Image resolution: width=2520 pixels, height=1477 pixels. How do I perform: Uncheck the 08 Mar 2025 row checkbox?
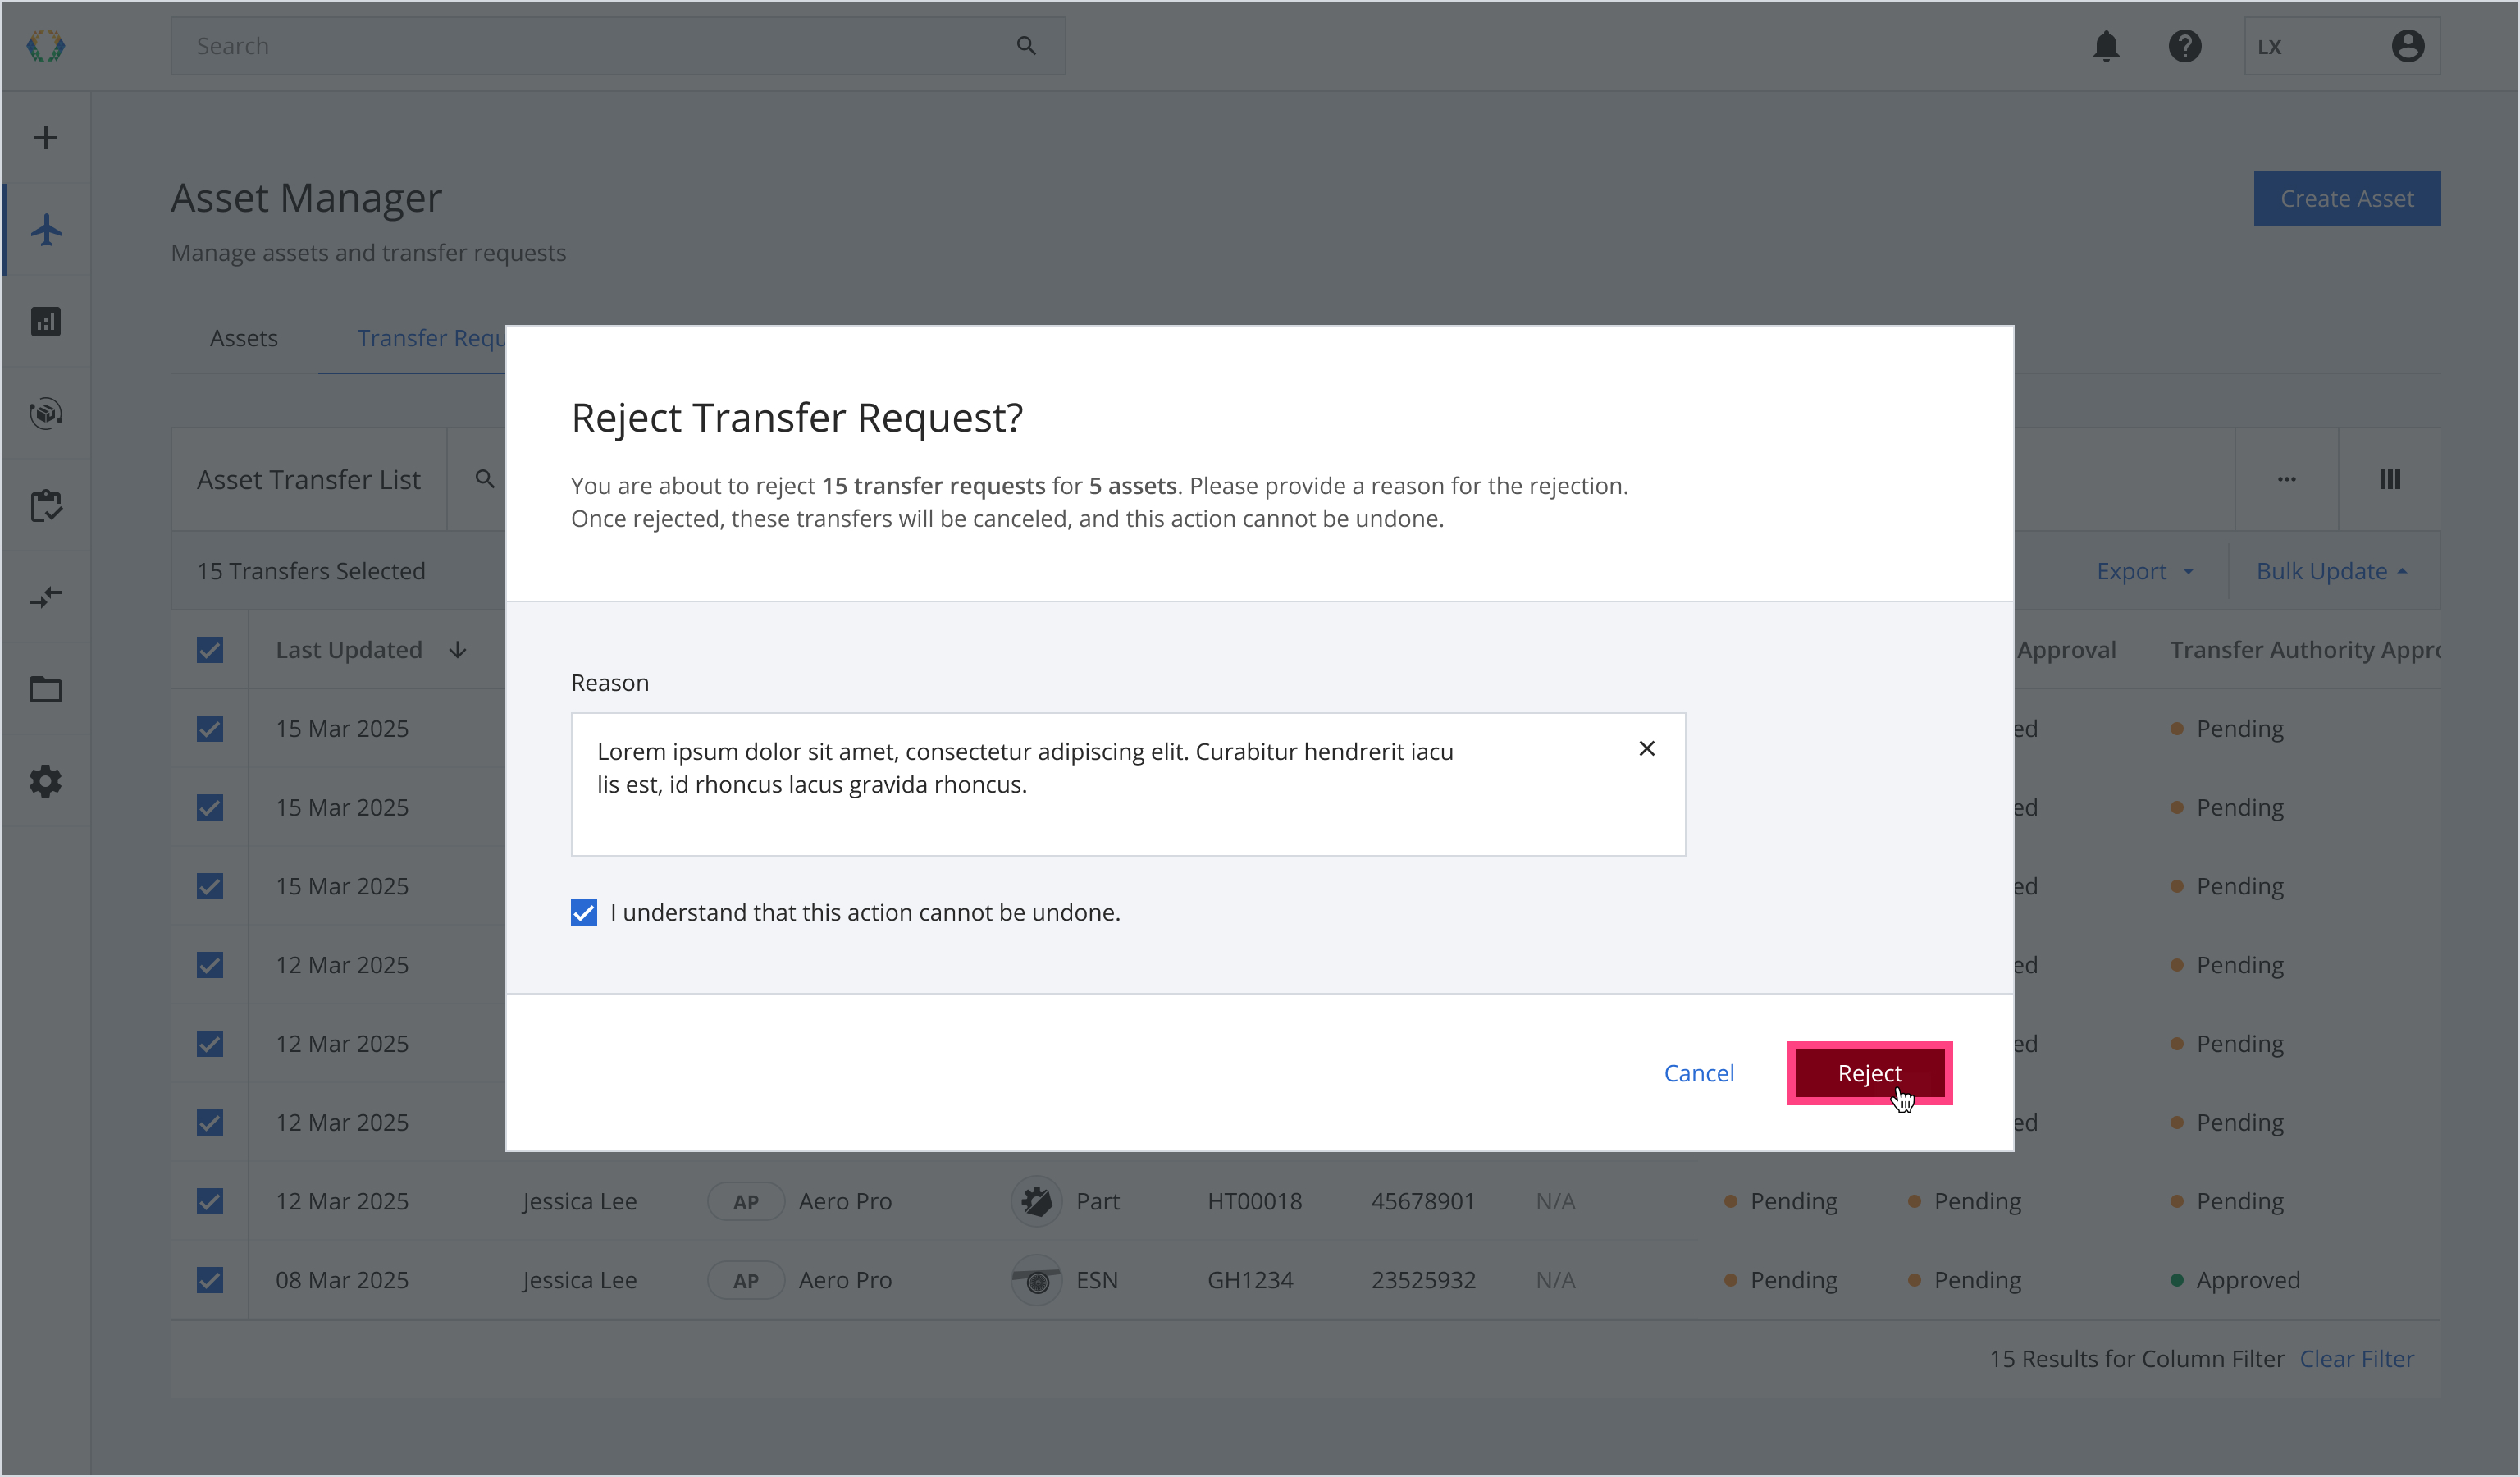(210, 1280)
